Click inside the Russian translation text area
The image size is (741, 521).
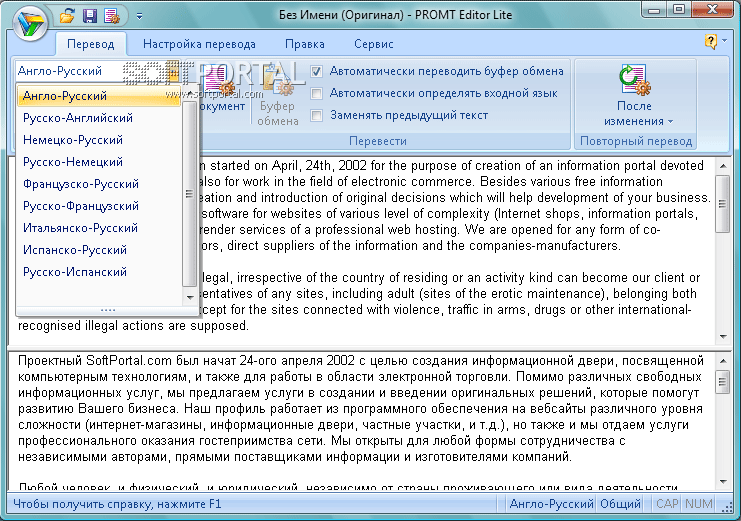[362, 421]
